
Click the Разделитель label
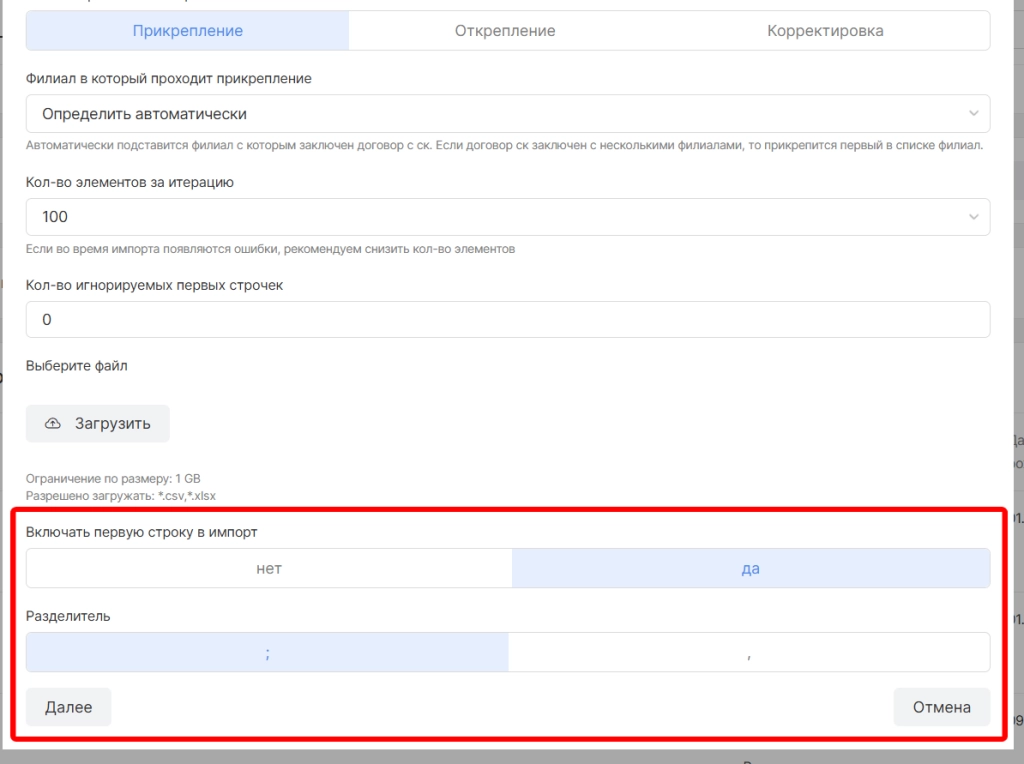coord(68,616)
